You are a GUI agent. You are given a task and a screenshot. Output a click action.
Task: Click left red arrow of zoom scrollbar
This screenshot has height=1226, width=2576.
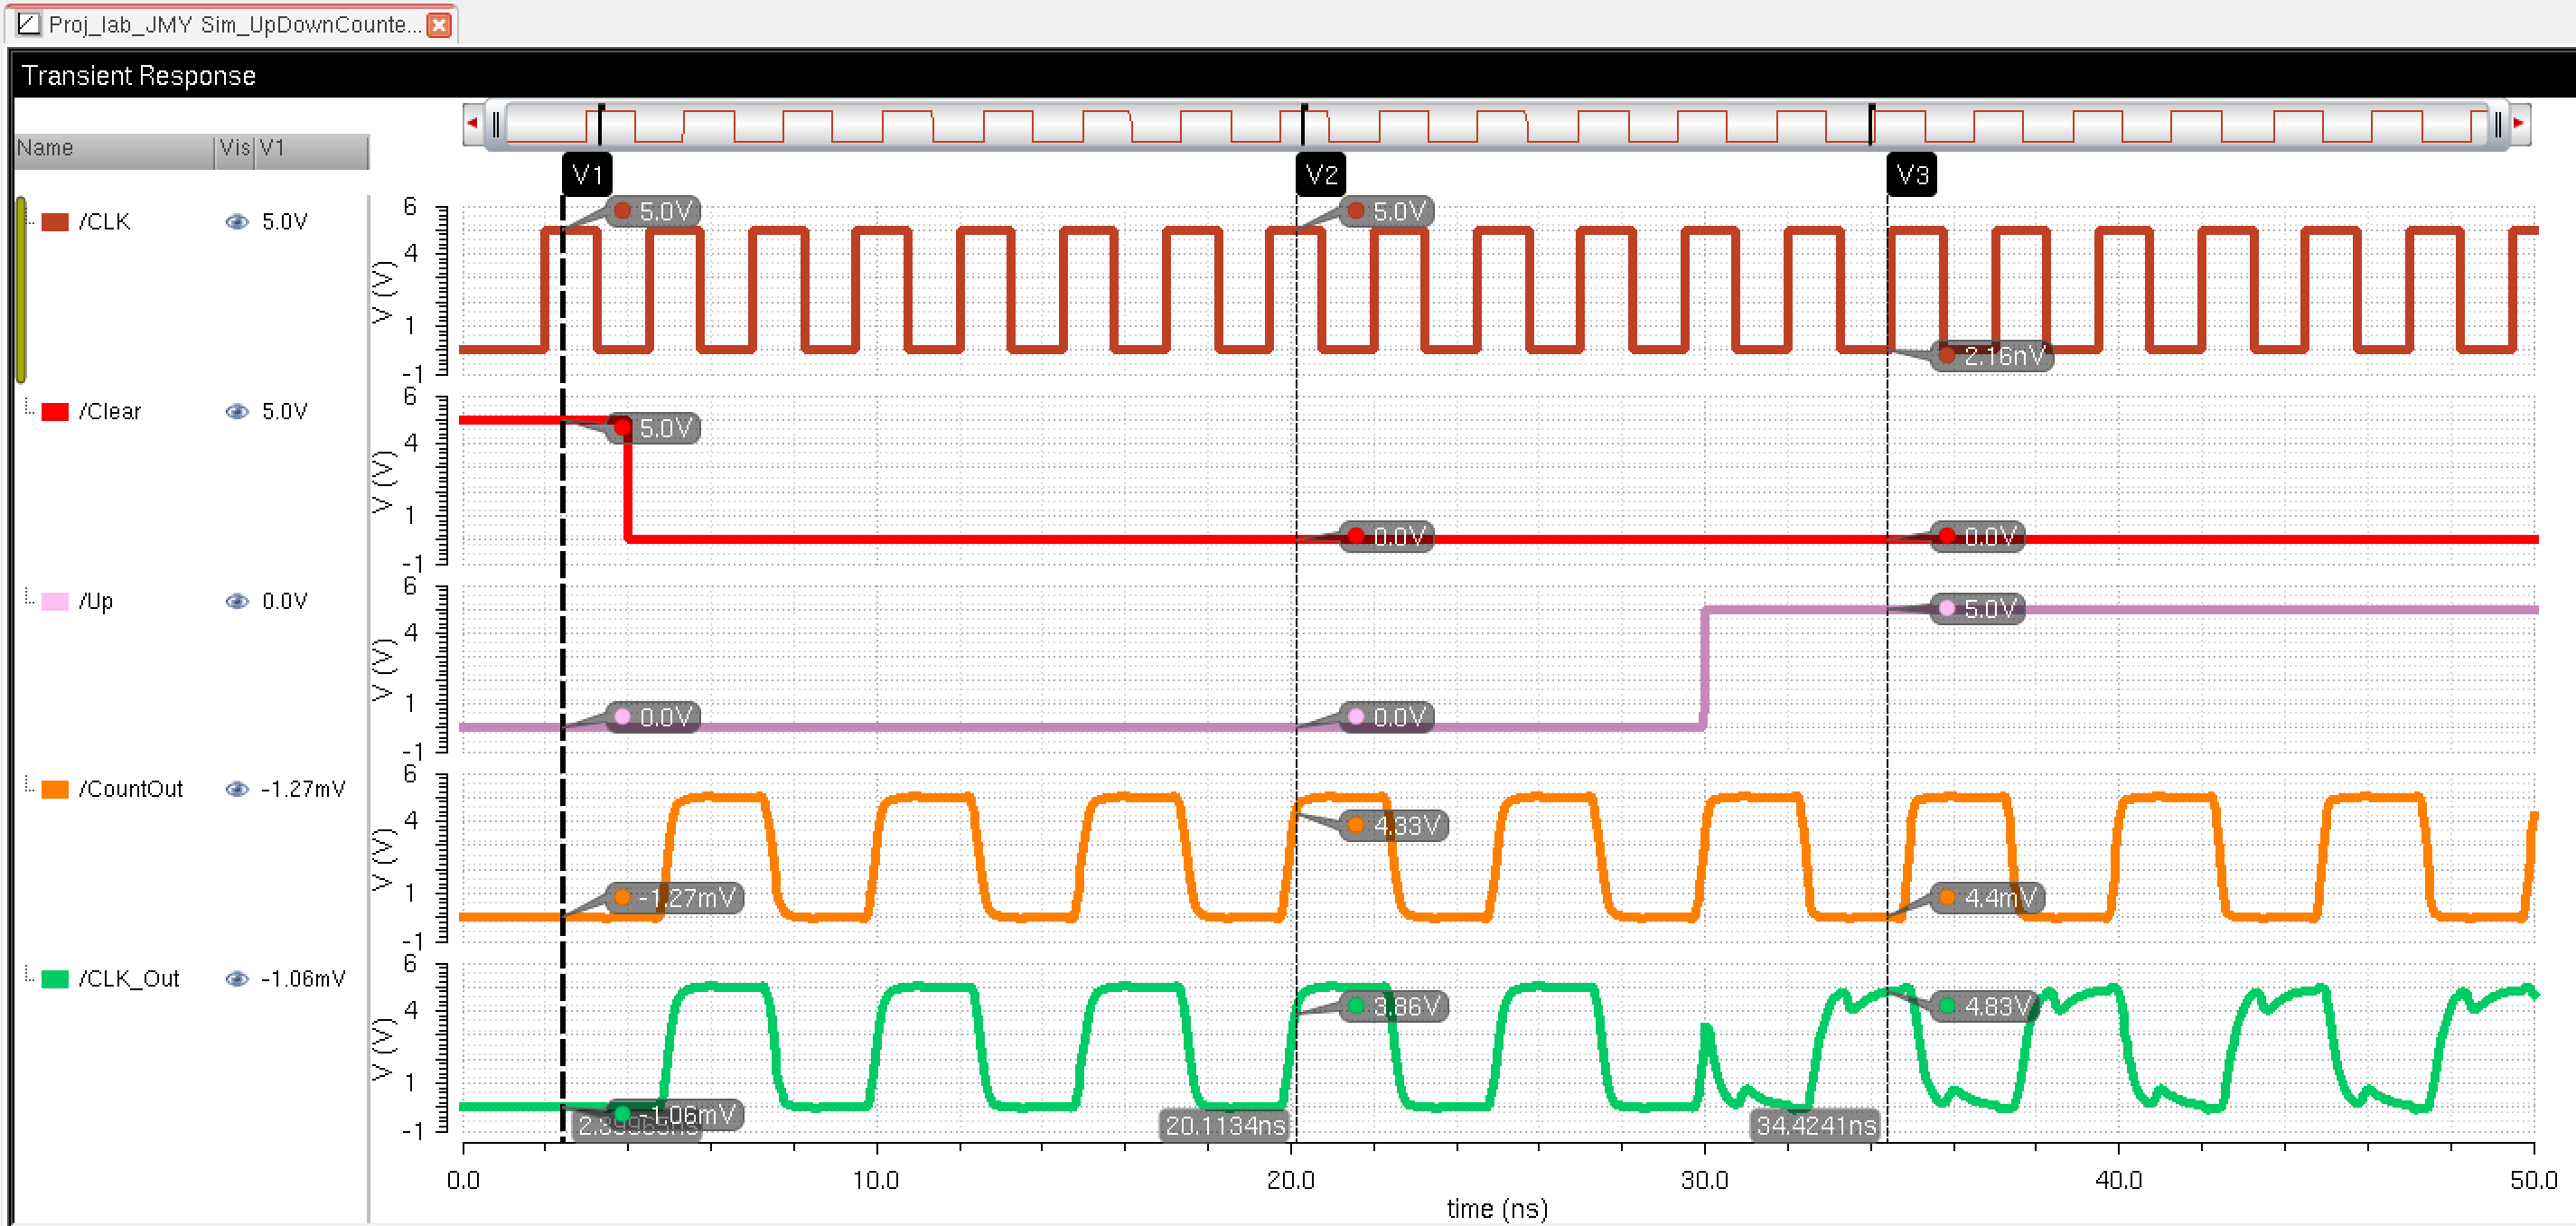coord(472,124)
